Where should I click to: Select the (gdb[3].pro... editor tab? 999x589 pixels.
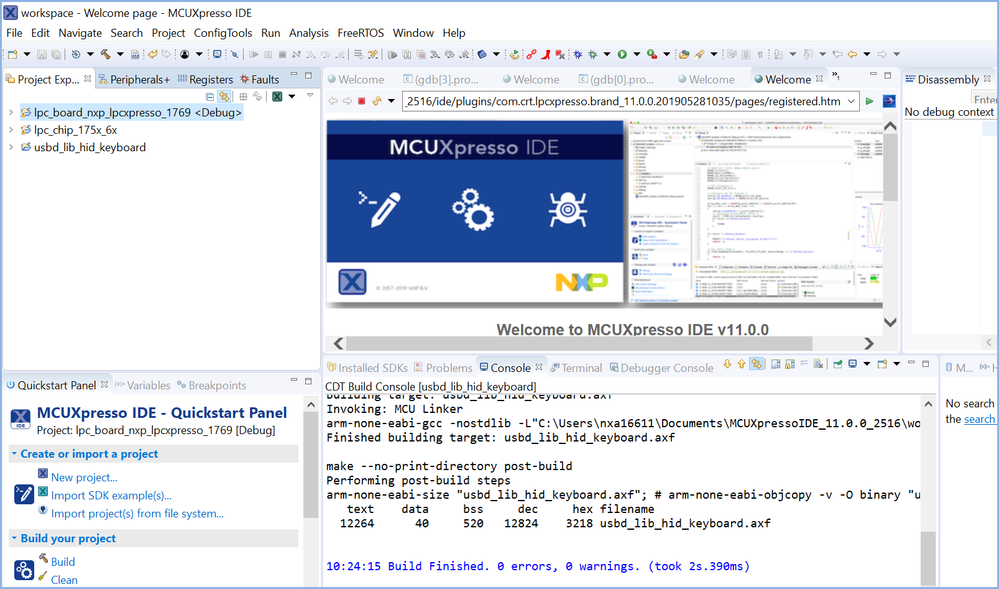tap(441, 79)
